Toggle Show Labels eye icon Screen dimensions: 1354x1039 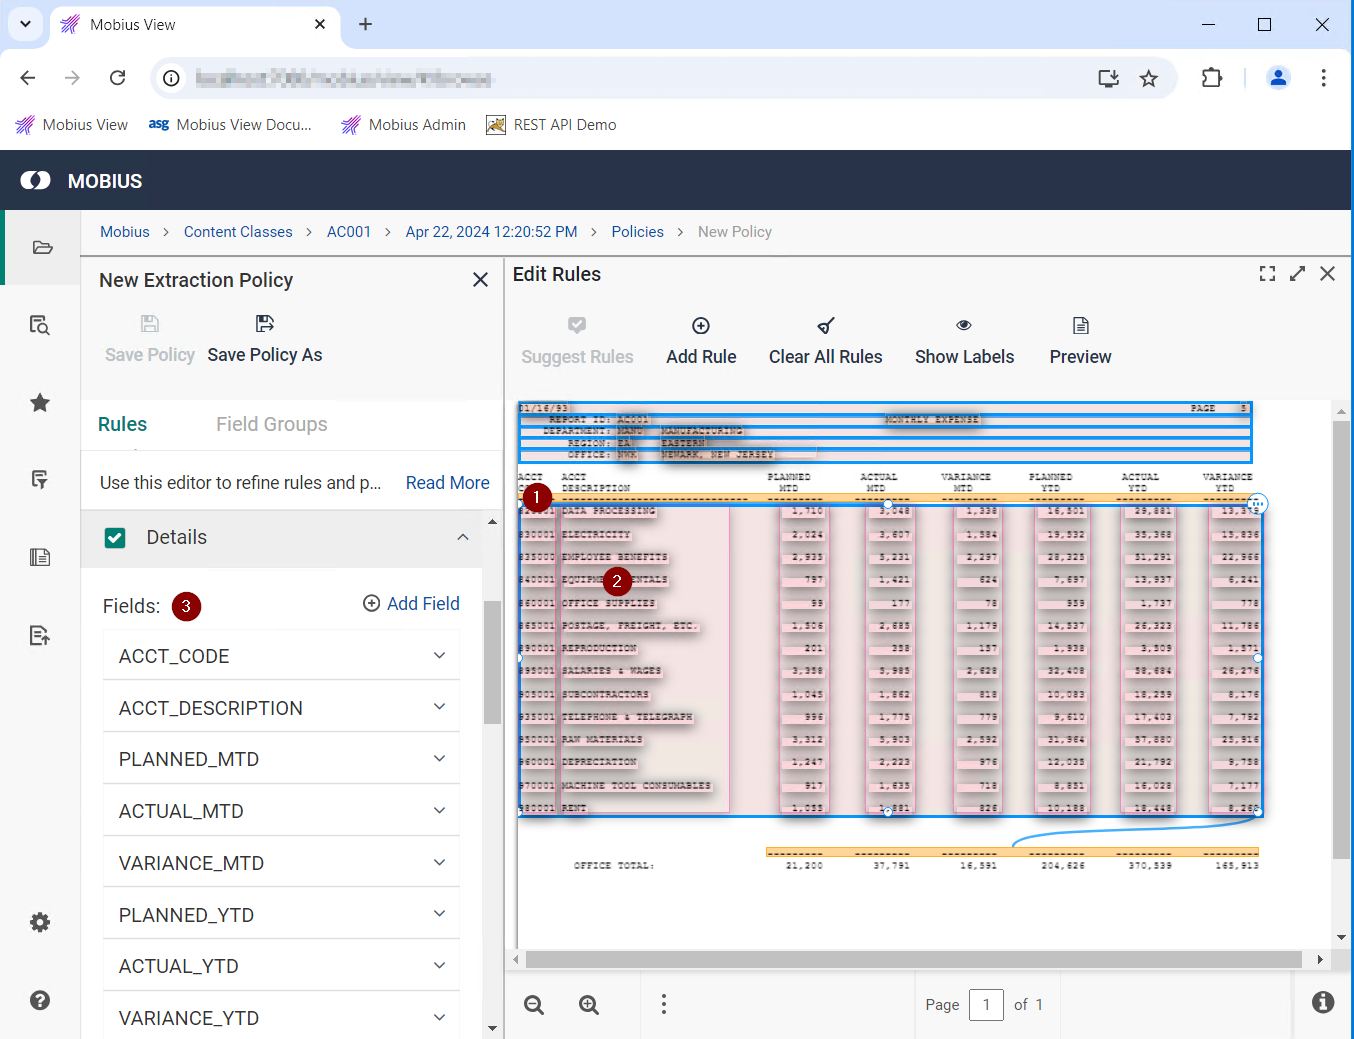(x=964, y=326)
